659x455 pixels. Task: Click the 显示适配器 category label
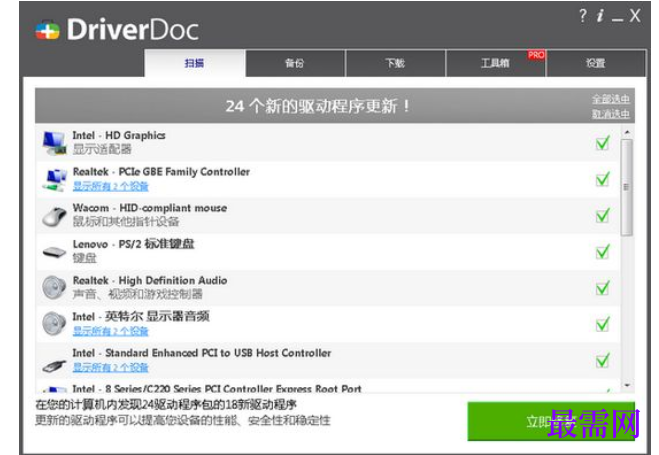[102, 149]
